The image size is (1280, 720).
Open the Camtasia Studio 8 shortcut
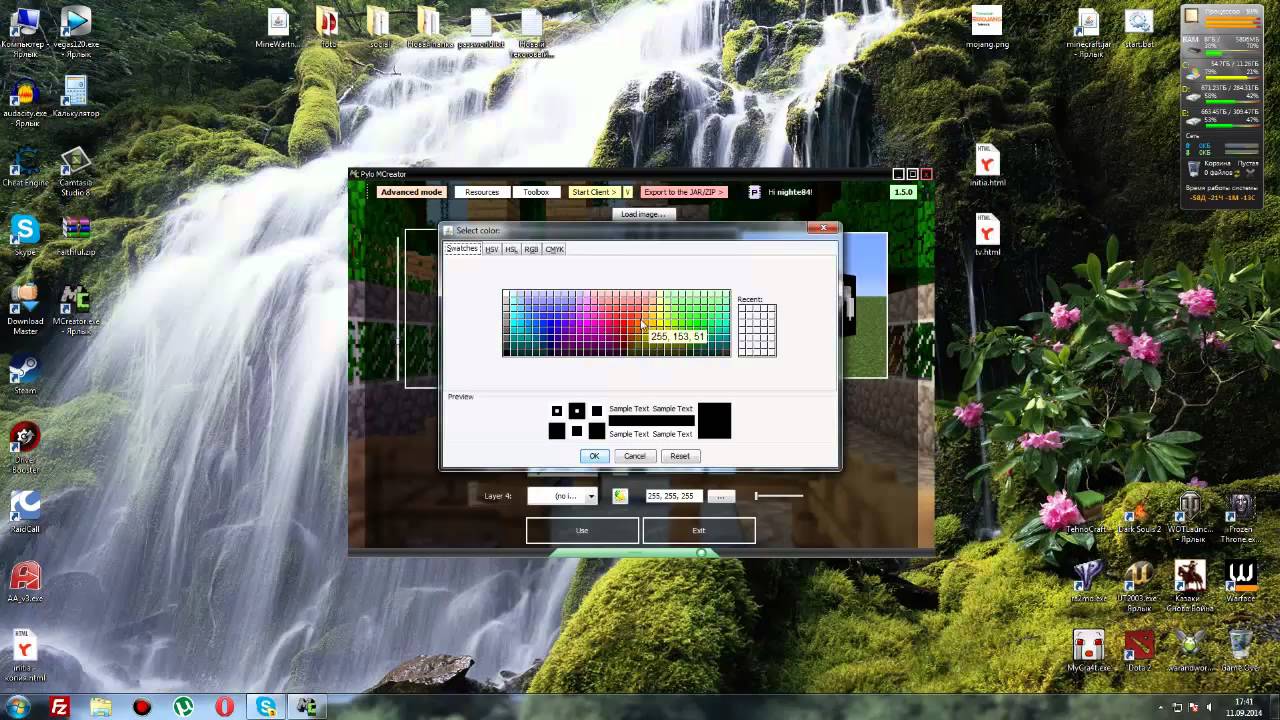(76, 171)
